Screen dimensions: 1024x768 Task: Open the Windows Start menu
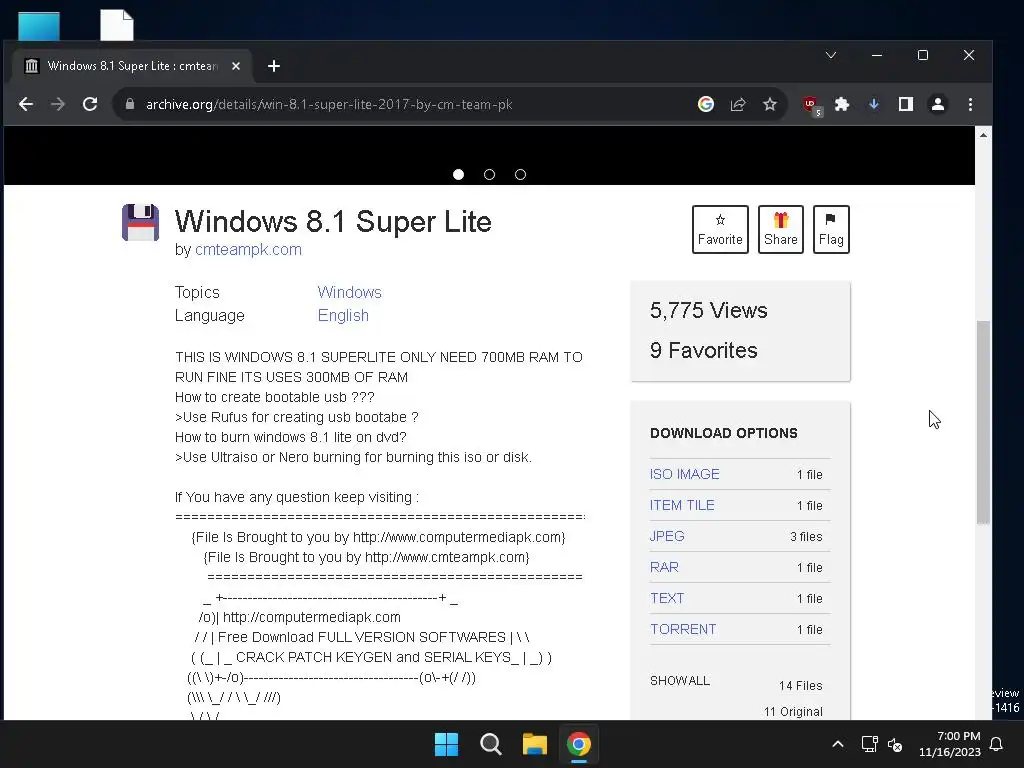point(446,744)
